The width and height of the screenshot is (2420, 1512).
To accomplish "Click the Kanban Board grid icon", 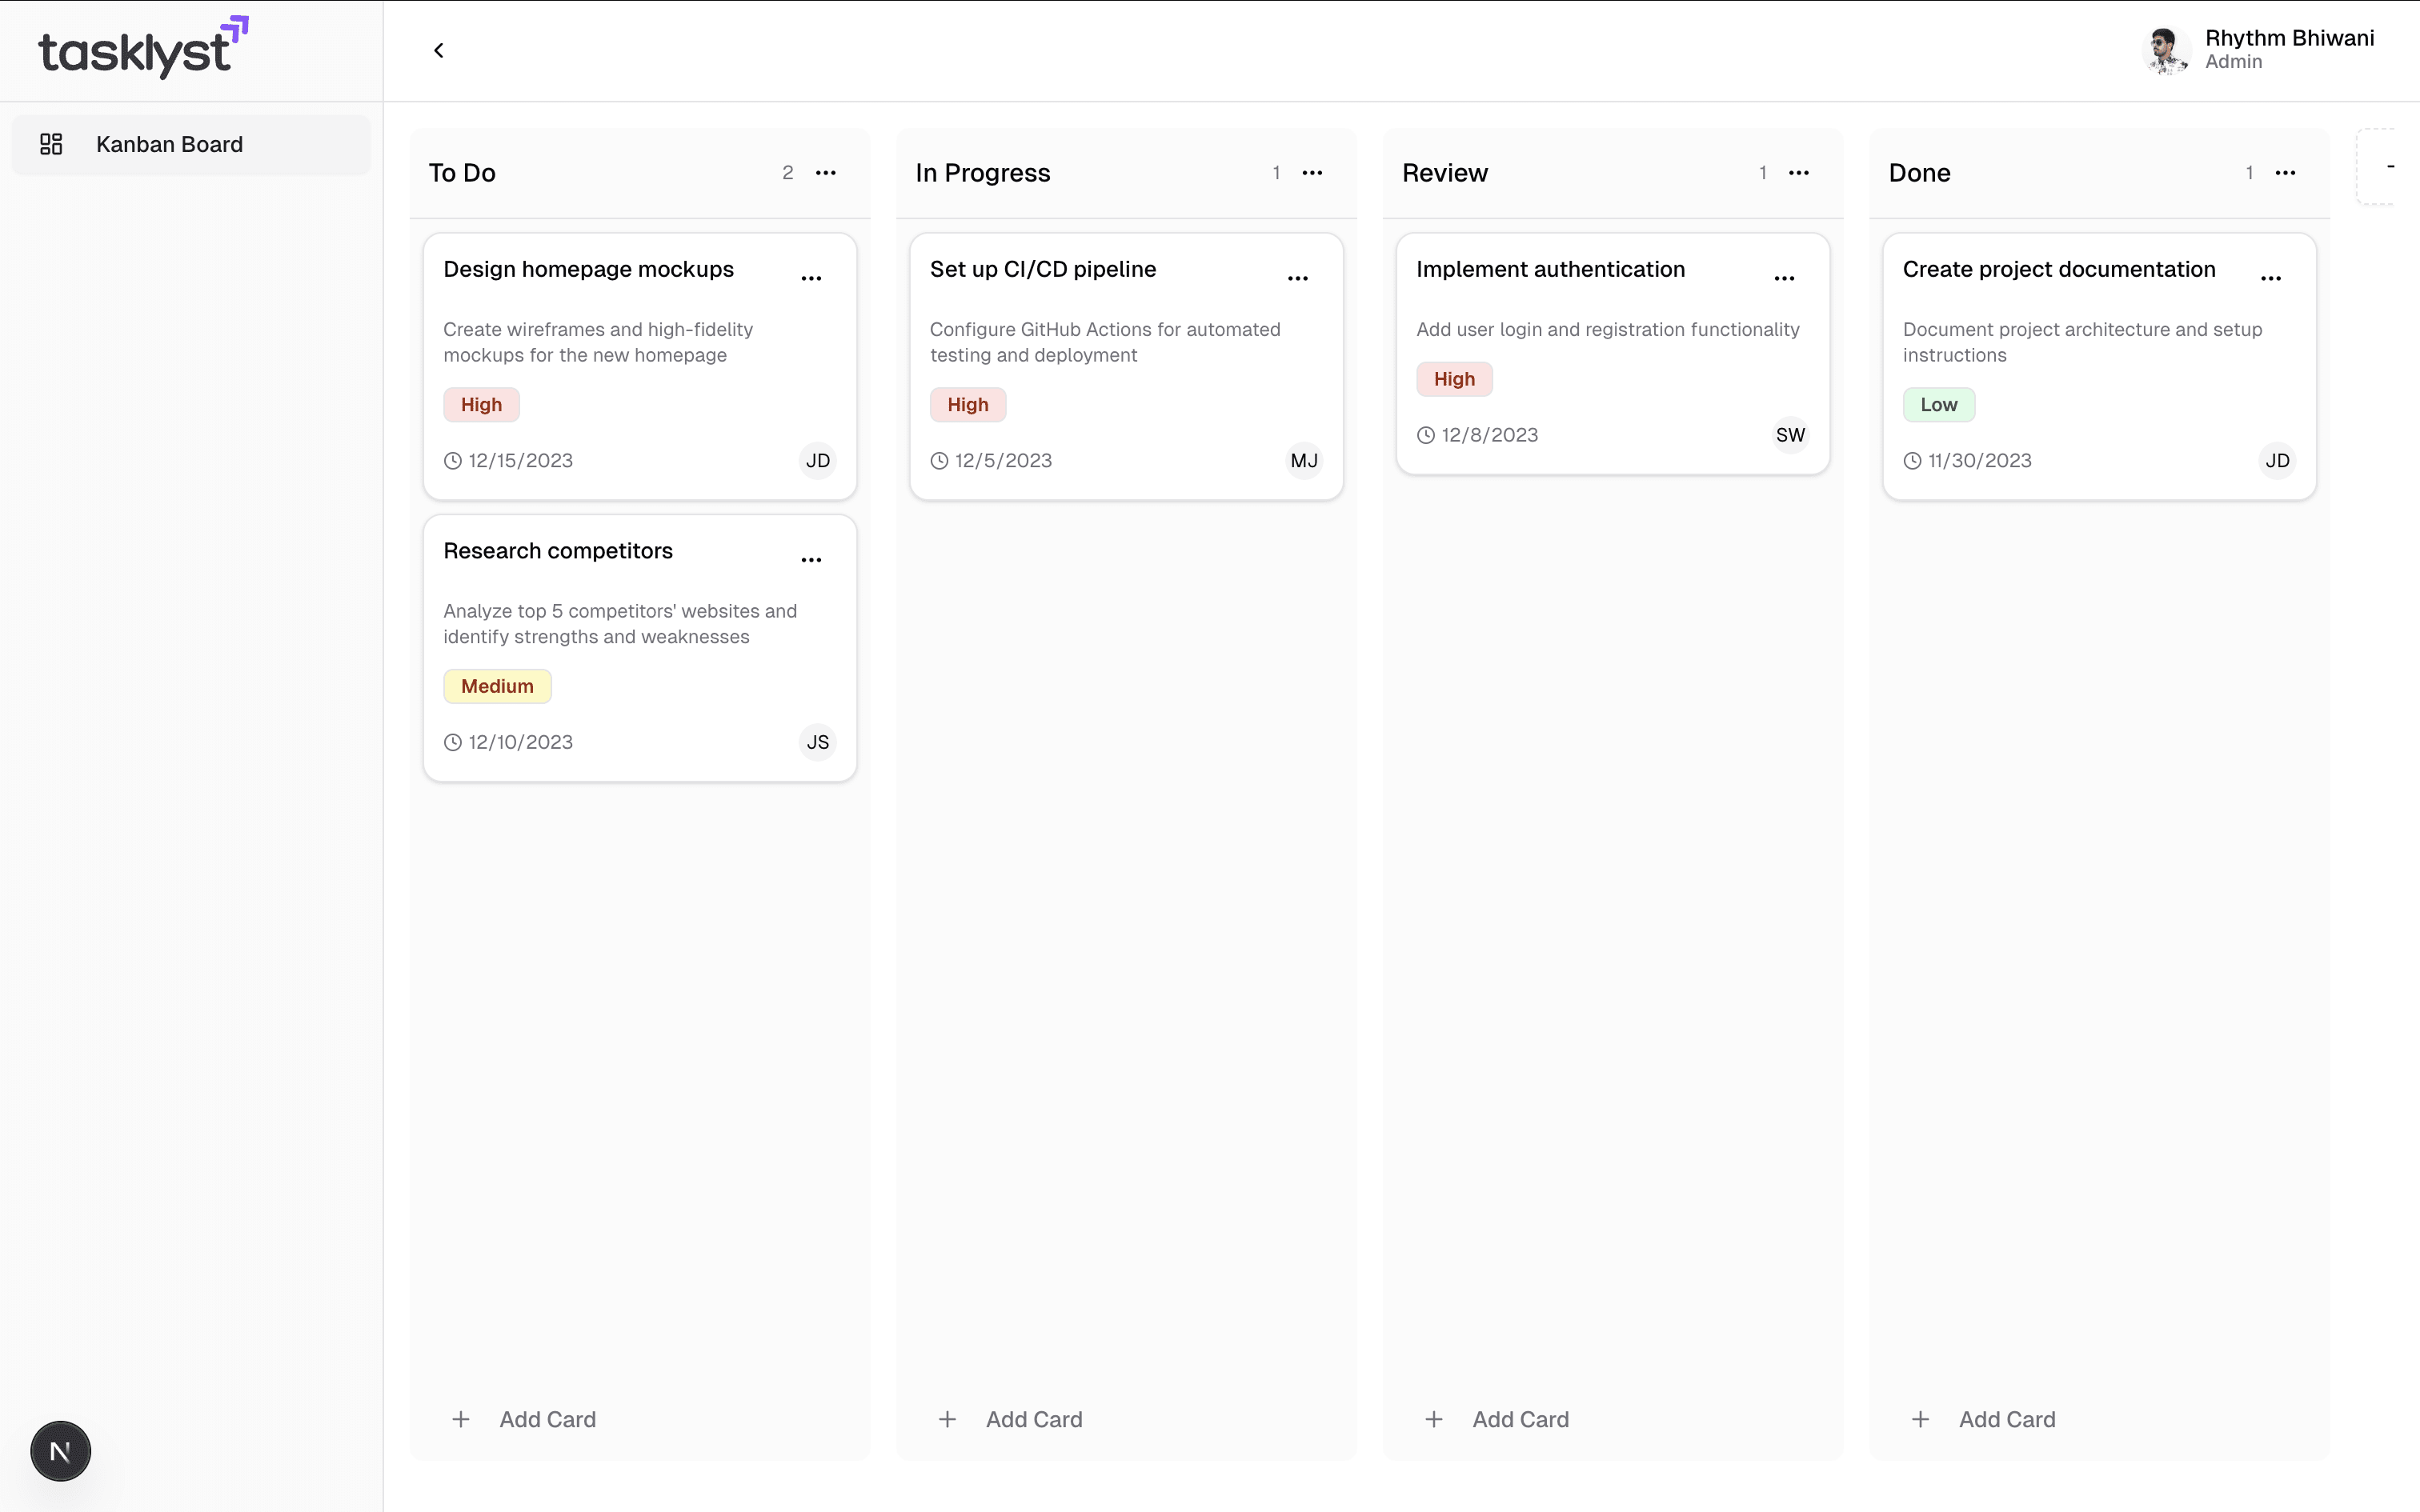I will point(51,144).
